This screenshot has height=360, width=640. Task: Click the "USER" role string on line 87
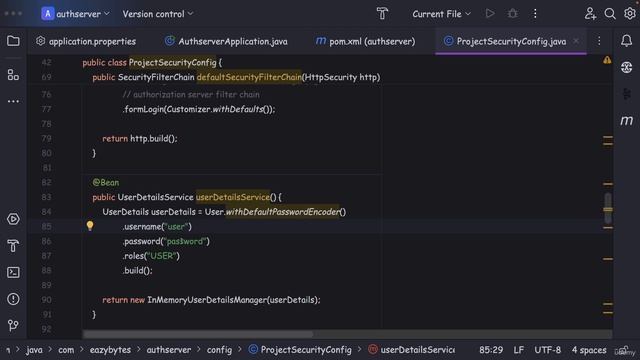[x=162, y=256]
